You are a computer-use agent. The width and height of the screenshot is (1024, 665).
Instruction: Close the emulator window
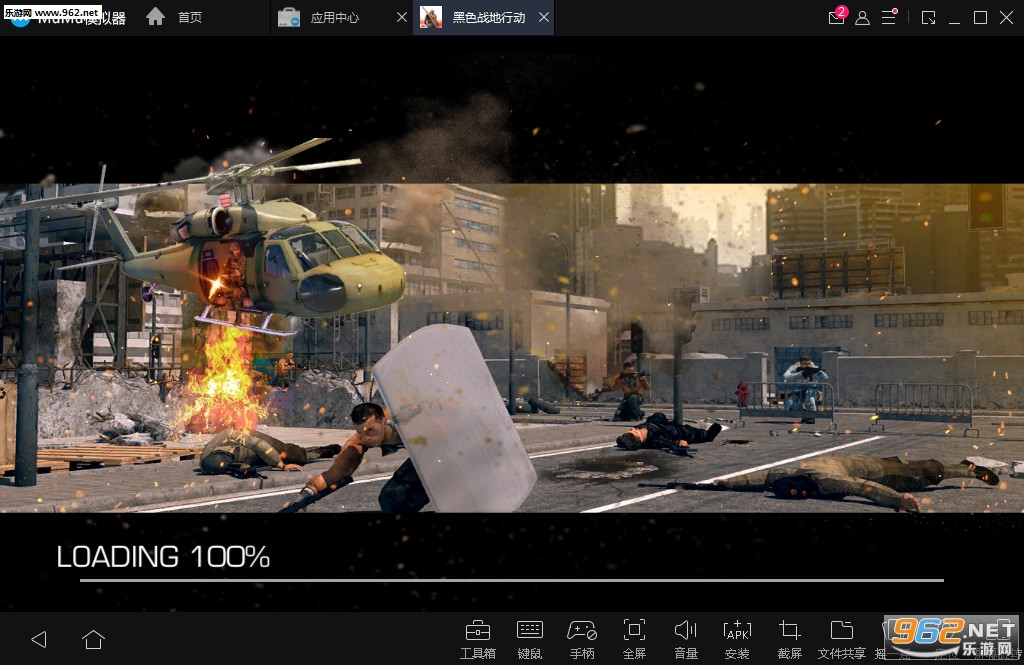(x=1006, y=18)
